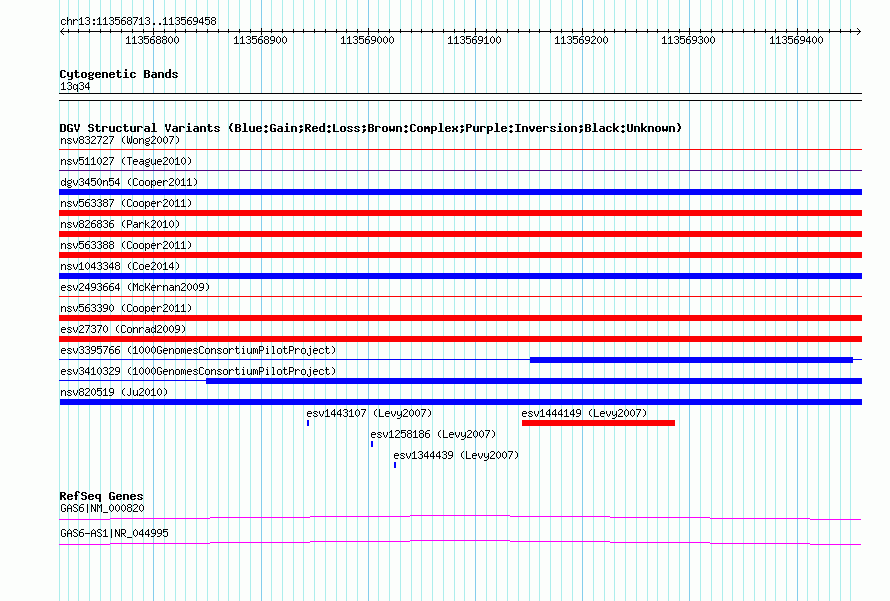Click the thin purple nsv511027 inversion line

[460, 170]
